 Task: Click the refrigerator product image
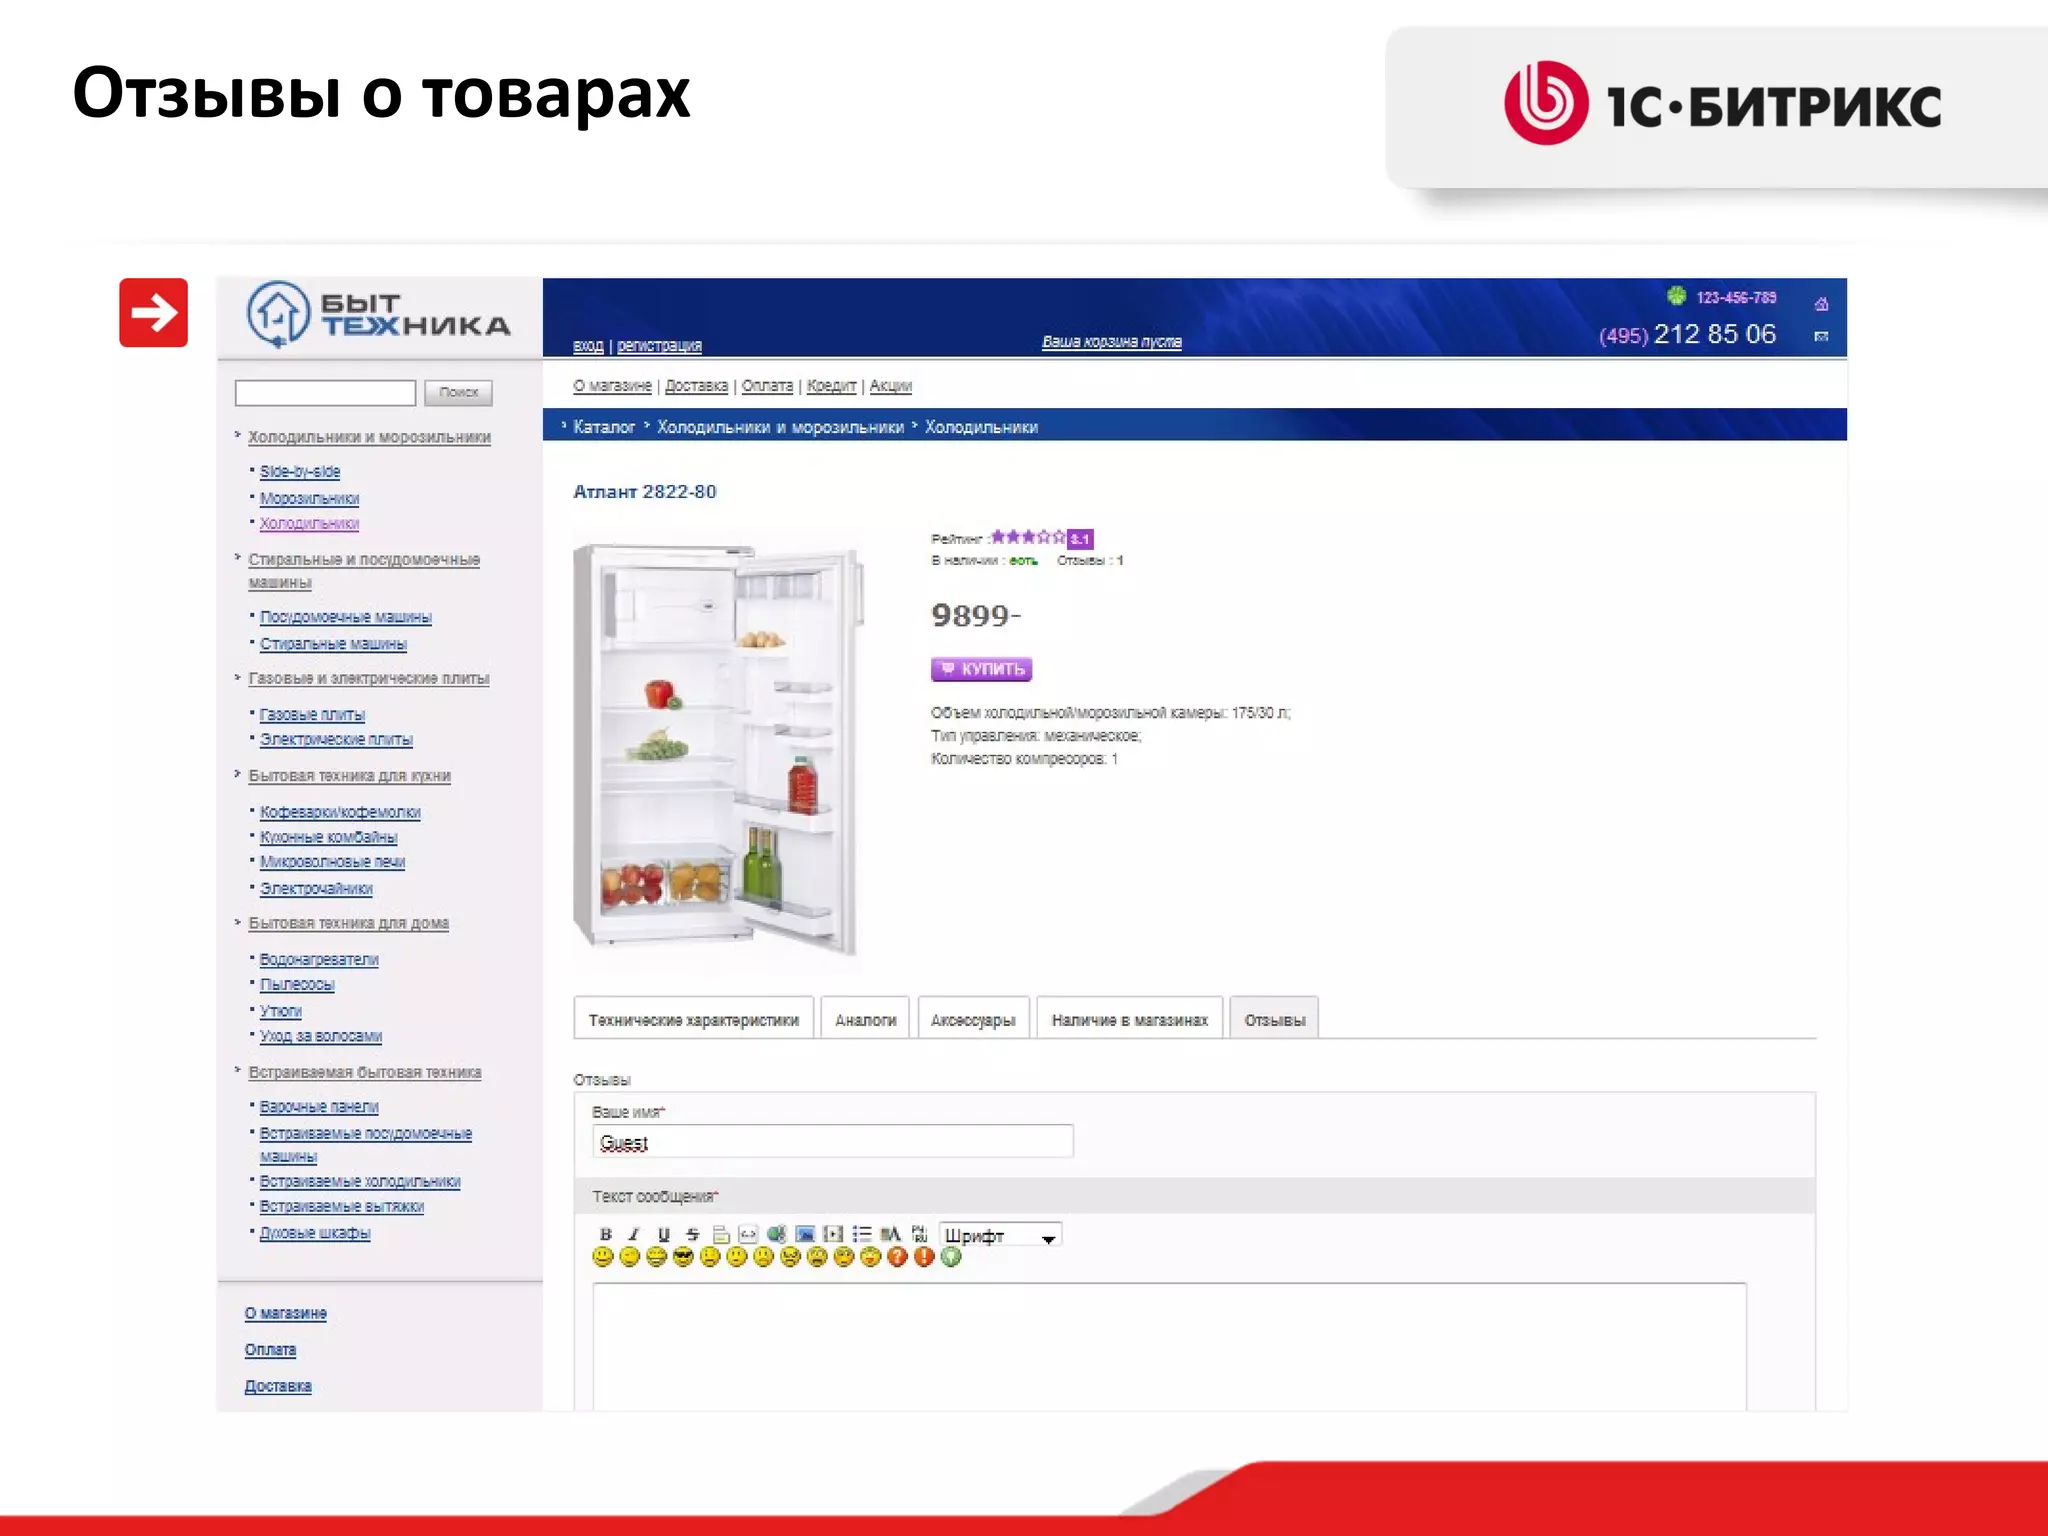coord(717,749)
